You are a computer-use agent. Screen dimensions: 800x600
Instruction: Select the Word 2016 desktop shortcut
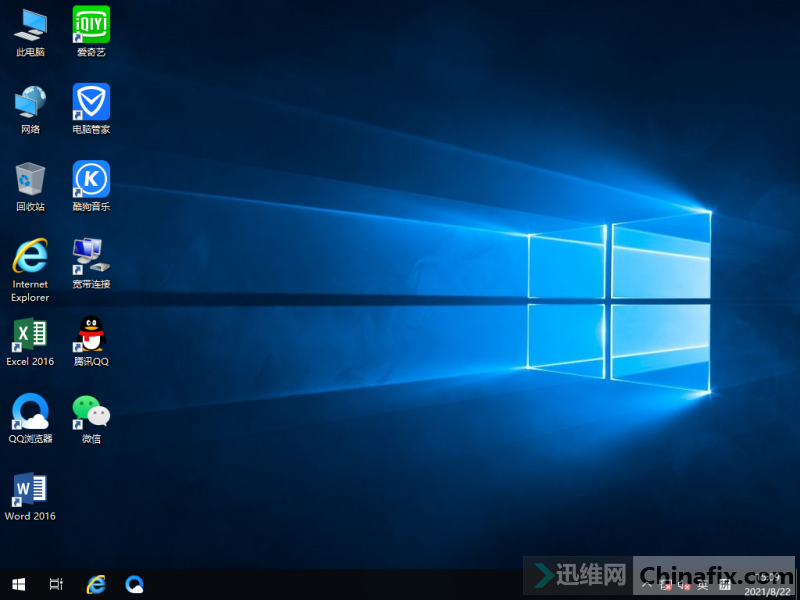30,497
